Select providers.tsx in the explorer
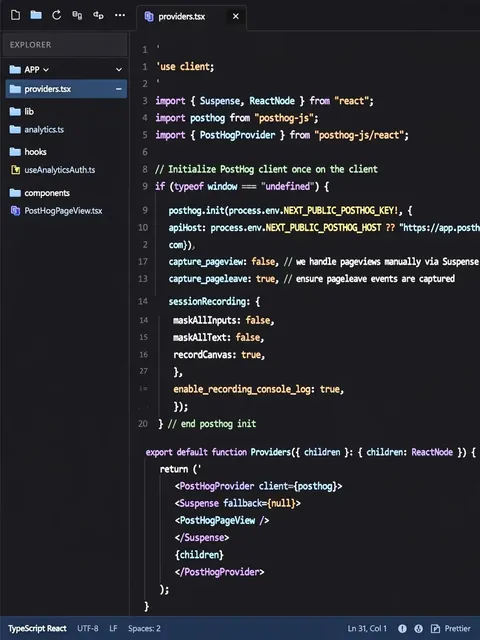This screenshot has width=480, height=640. (66, 89)
